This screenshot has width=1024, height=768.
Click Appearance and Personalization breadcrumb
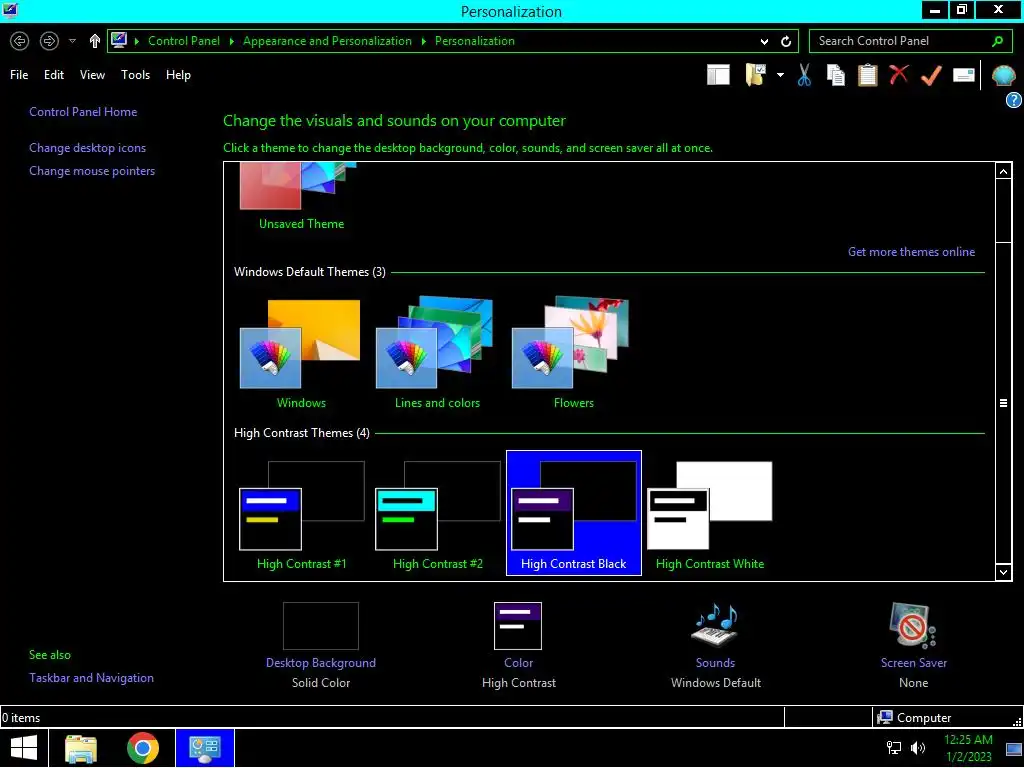pyautogui.click(x=327, y=41)
